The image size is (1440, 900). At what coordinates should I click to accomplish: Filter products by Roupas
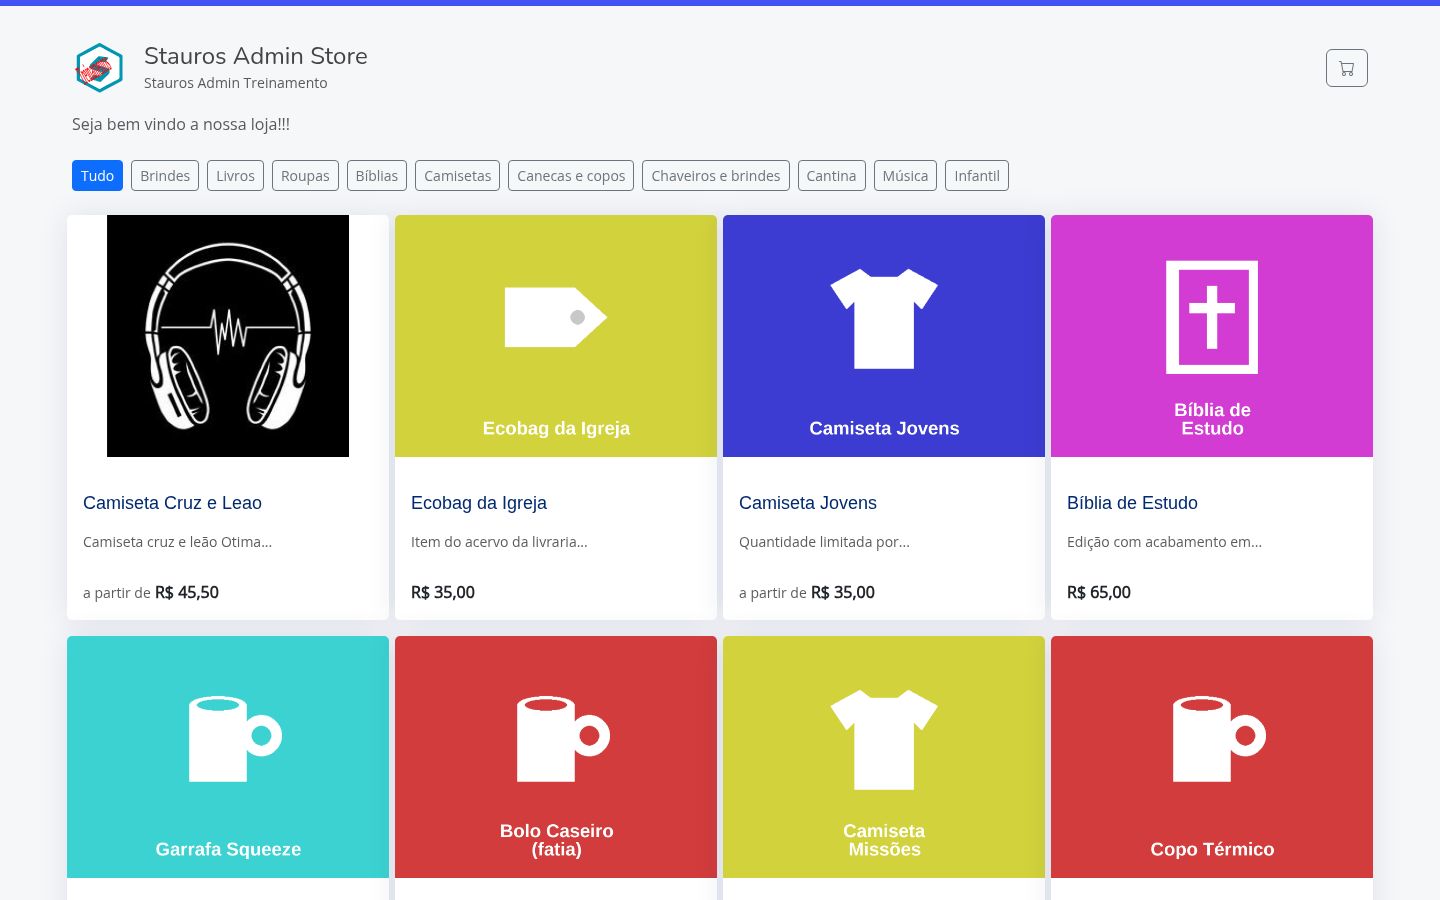pos(305,176)
